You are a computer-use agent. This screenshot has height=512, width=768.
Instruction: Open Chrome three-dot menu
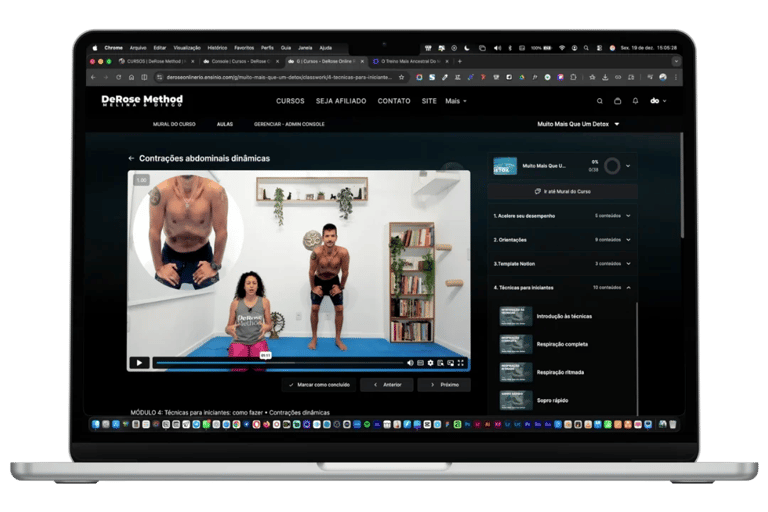point(676,77)
